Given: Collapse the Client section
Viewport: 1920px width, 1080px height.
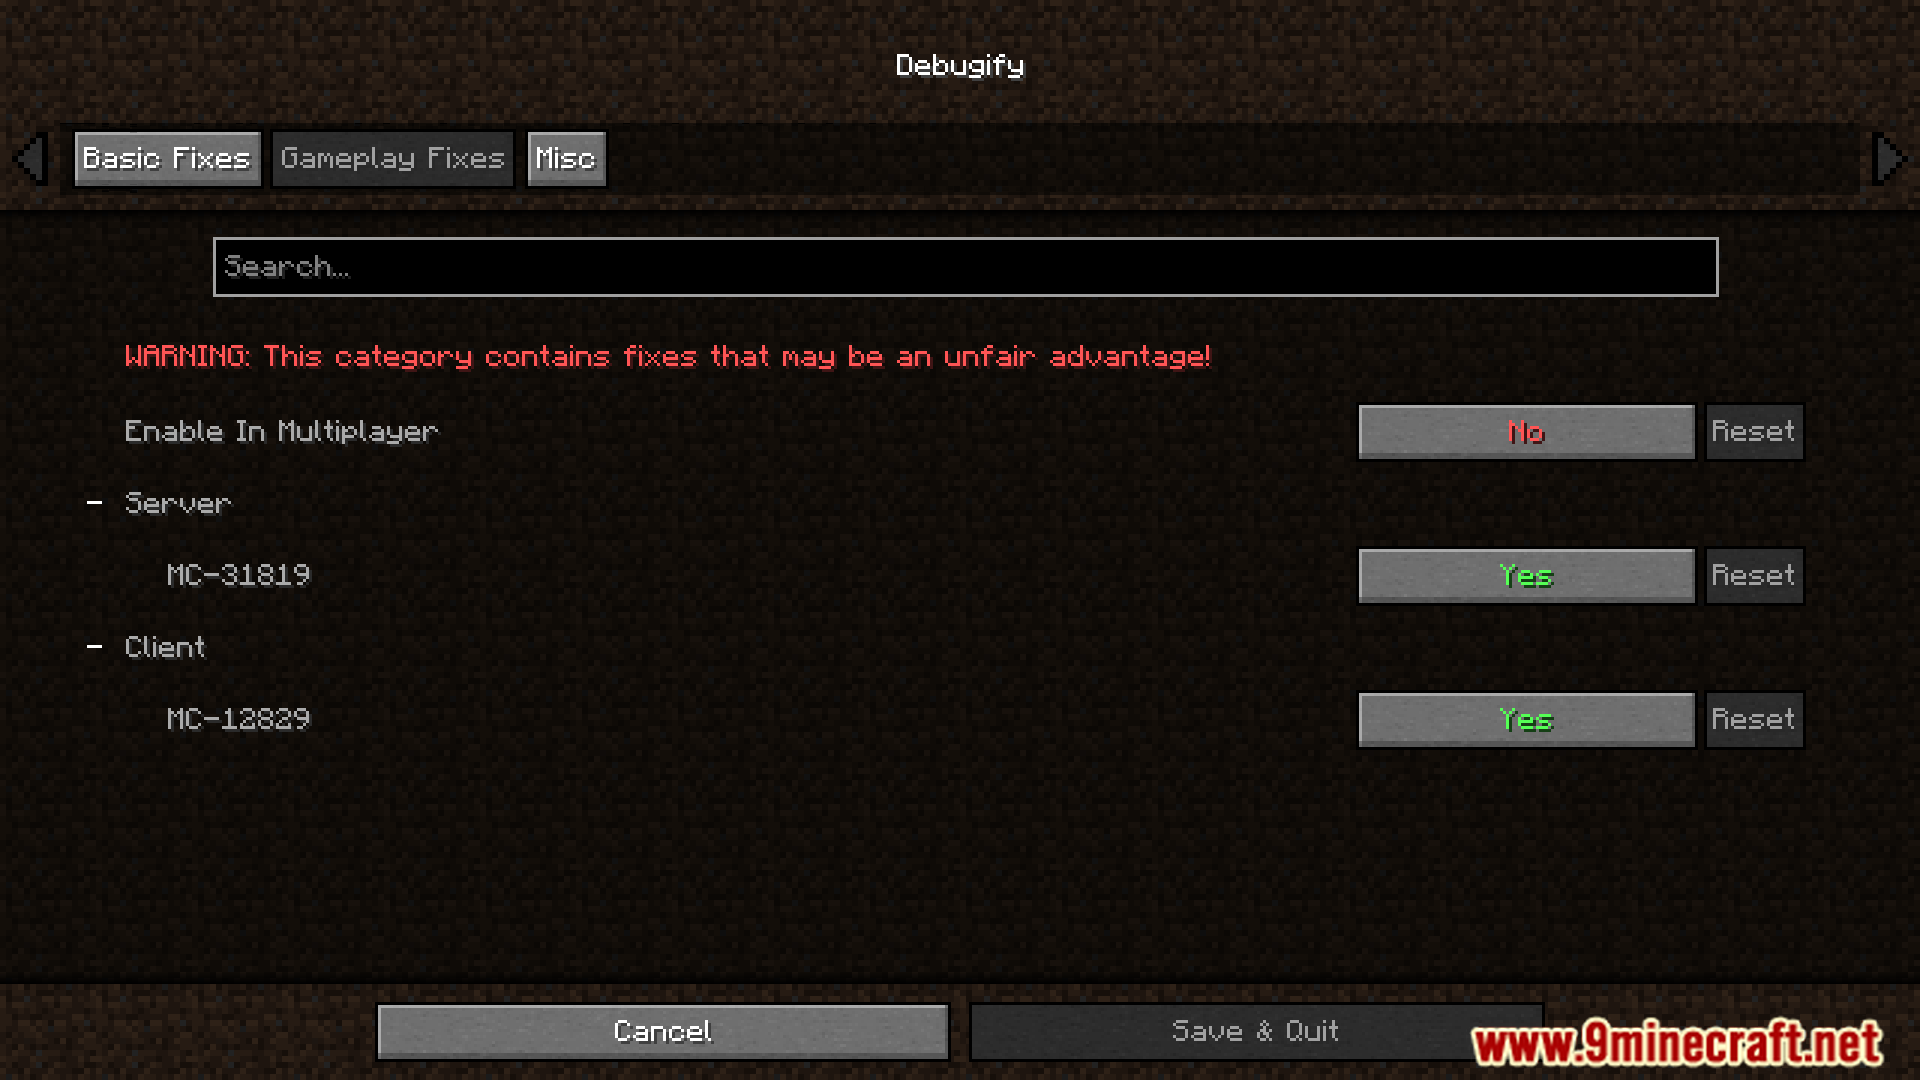Looking at the screenshot, I should pos(95,645).
